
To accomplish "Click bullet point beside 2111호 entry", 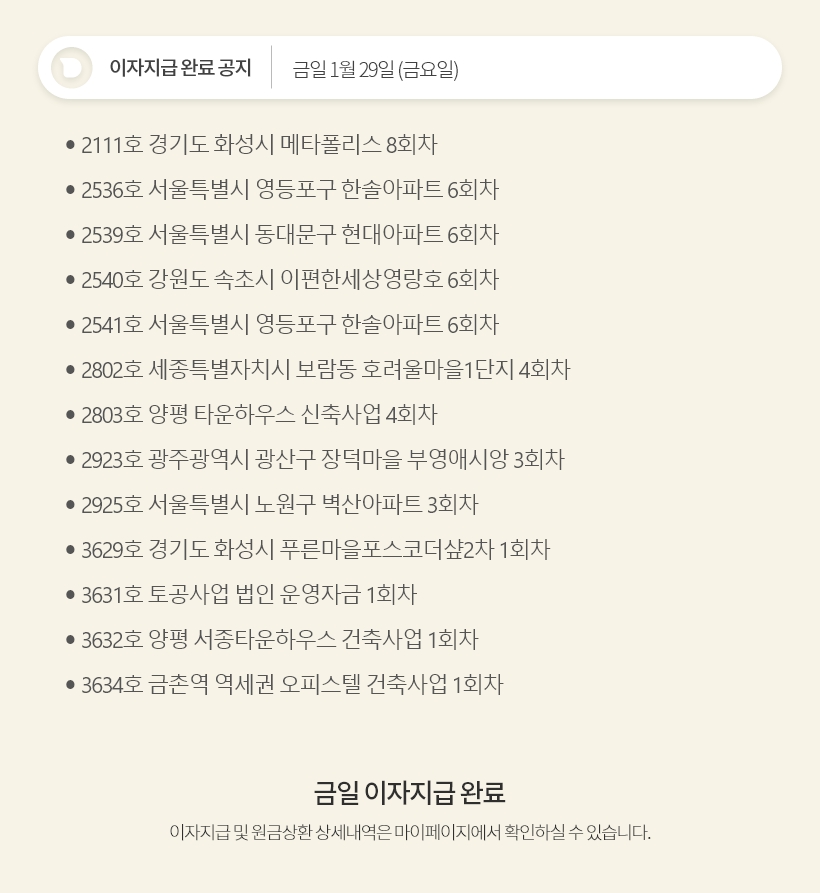I will (70, 145).
